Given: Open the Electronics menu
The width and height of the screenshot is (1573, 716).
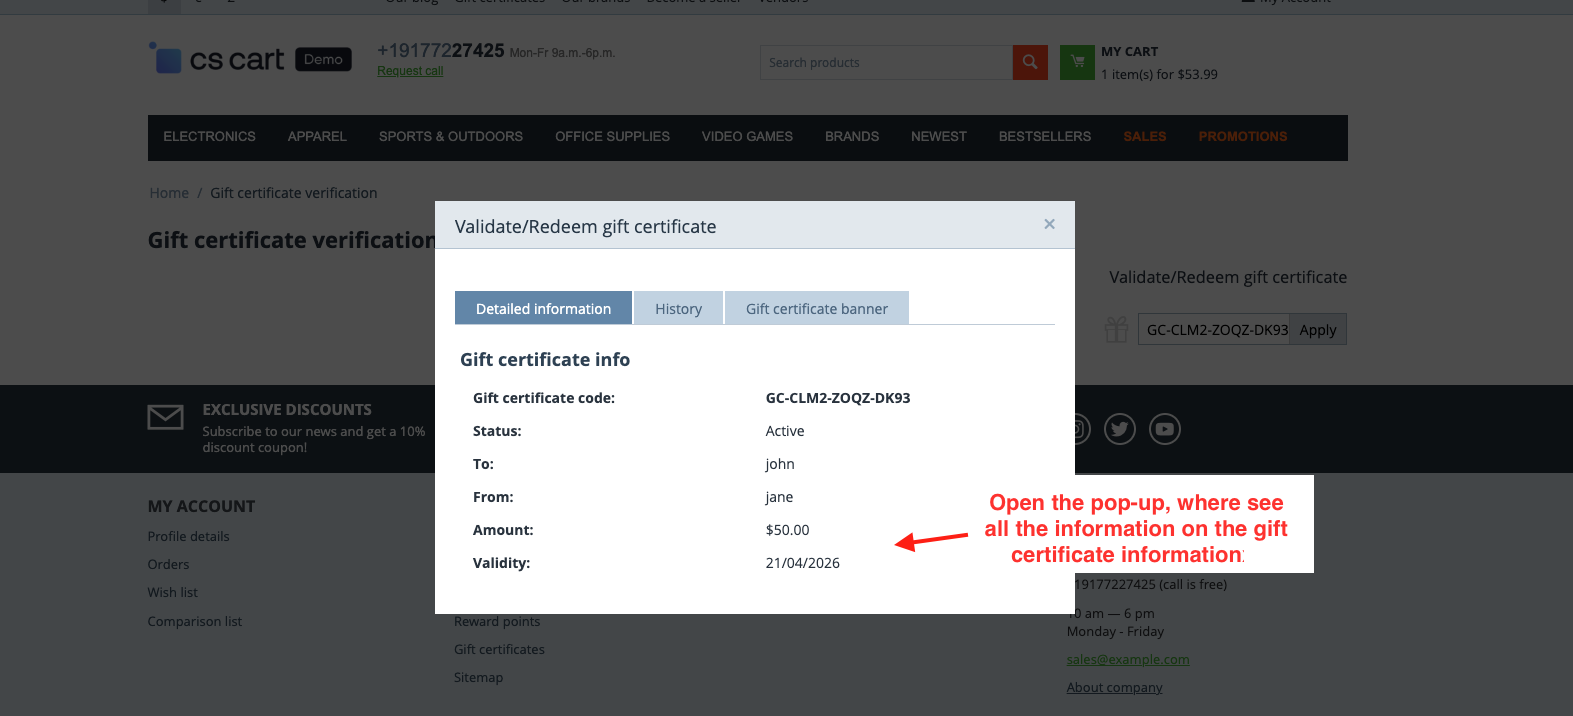Looking at the screenshot, I should click(x=210, y=137).
